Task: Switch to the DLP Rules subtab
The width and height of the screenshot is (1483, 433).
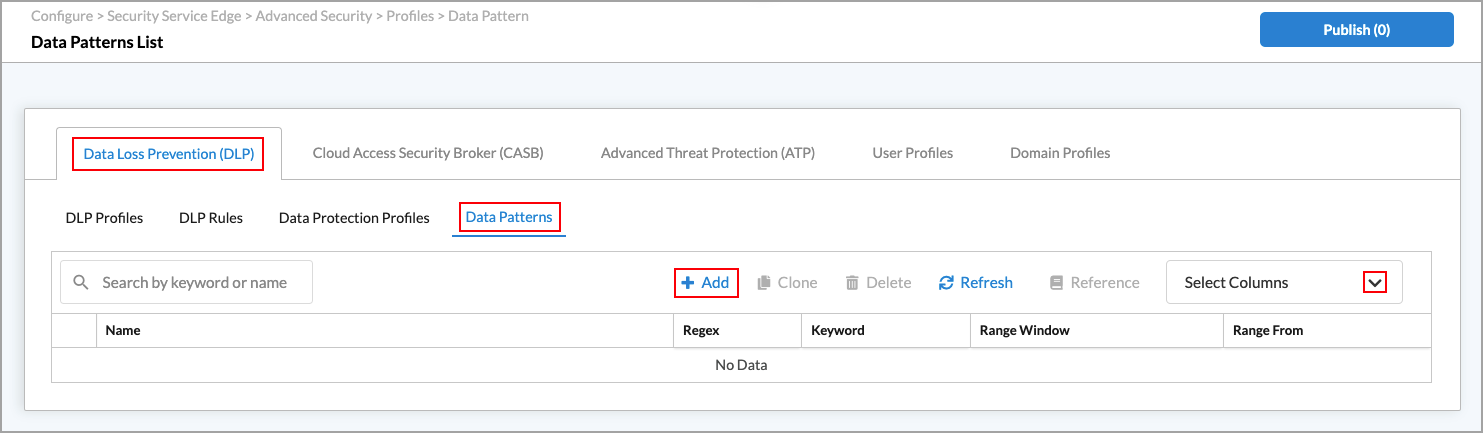Action: (211, 217)
